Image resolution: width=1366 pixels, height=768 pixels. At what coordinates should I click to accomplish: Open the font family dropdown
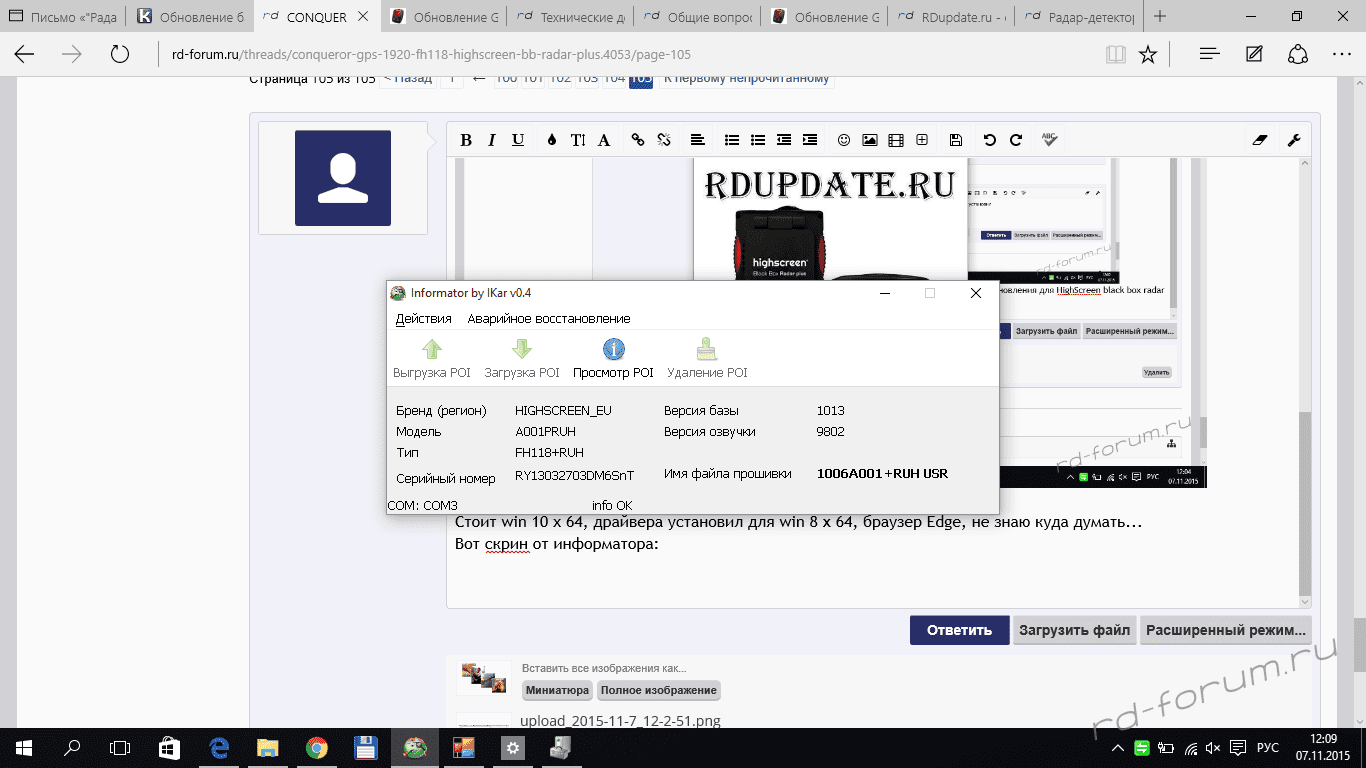pos(604,140)
